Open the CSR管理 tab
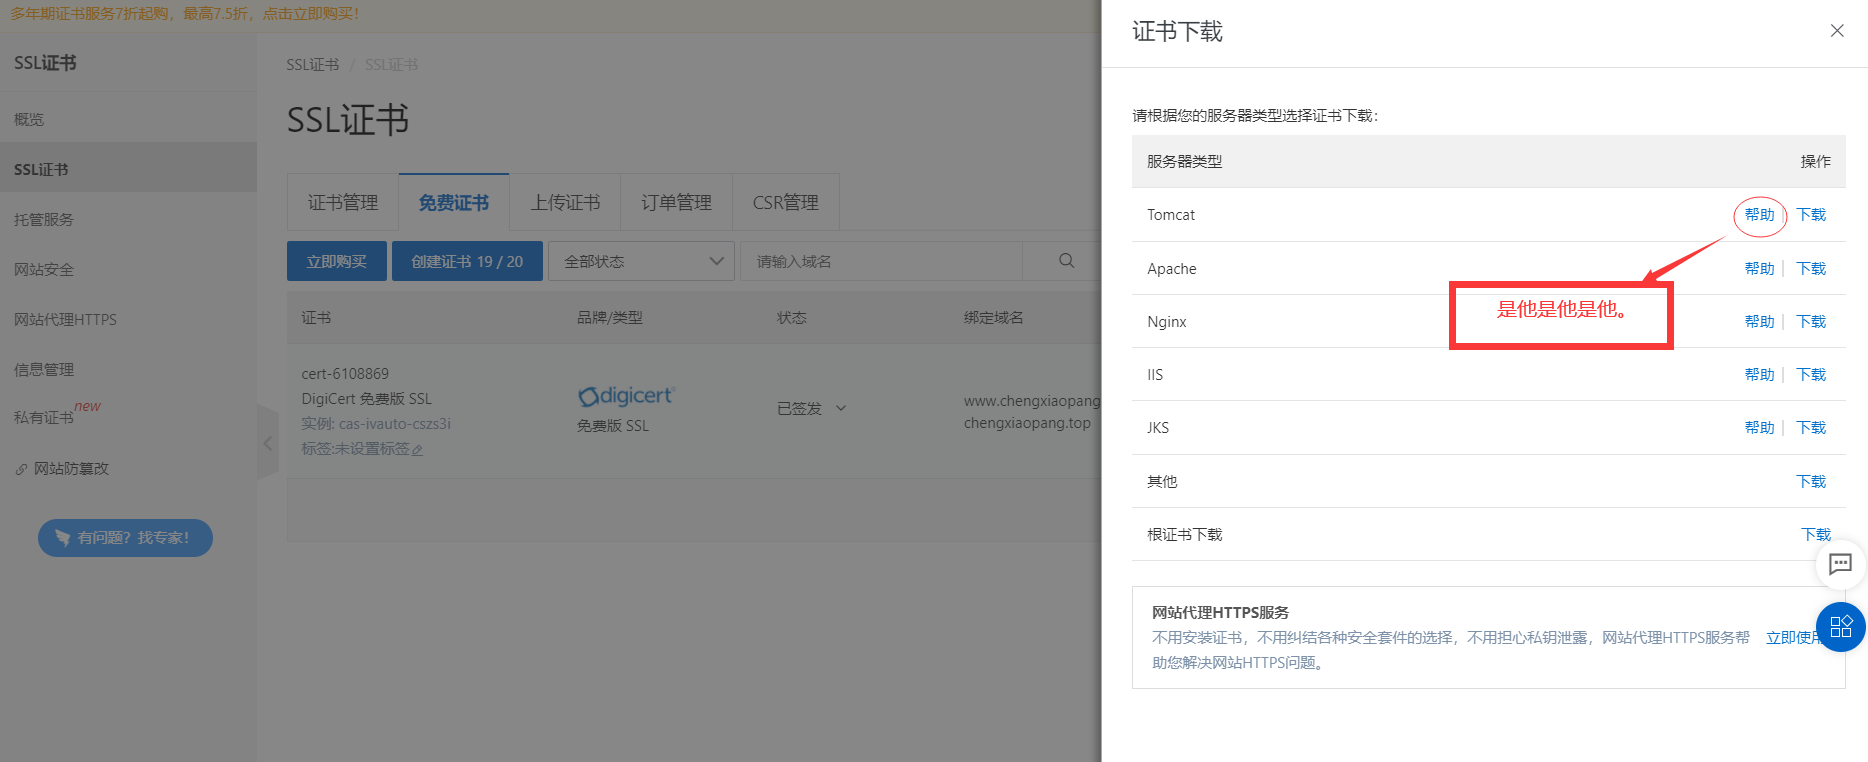This screenshot has height=762, width=1868. (x=786, y=203)
